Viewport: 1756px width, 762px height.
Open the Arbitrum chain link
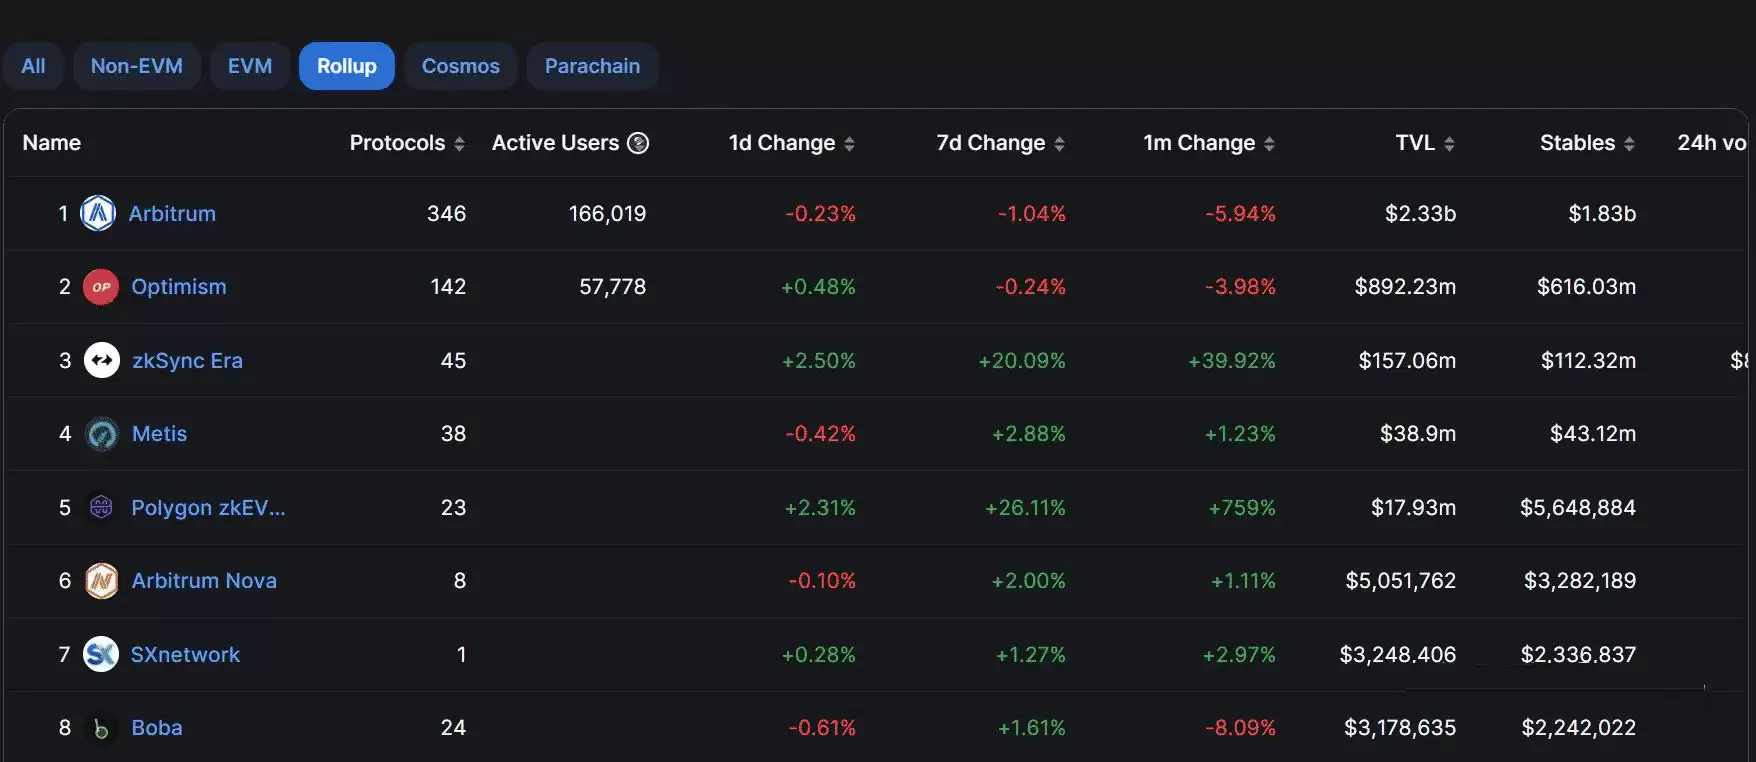pos(172,213)
